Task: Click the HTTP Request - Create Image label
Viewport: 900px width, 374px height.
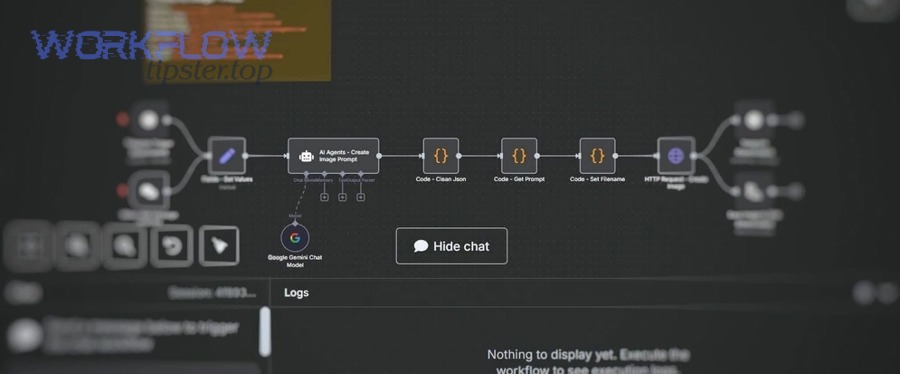Action: [x=676, y=182]
